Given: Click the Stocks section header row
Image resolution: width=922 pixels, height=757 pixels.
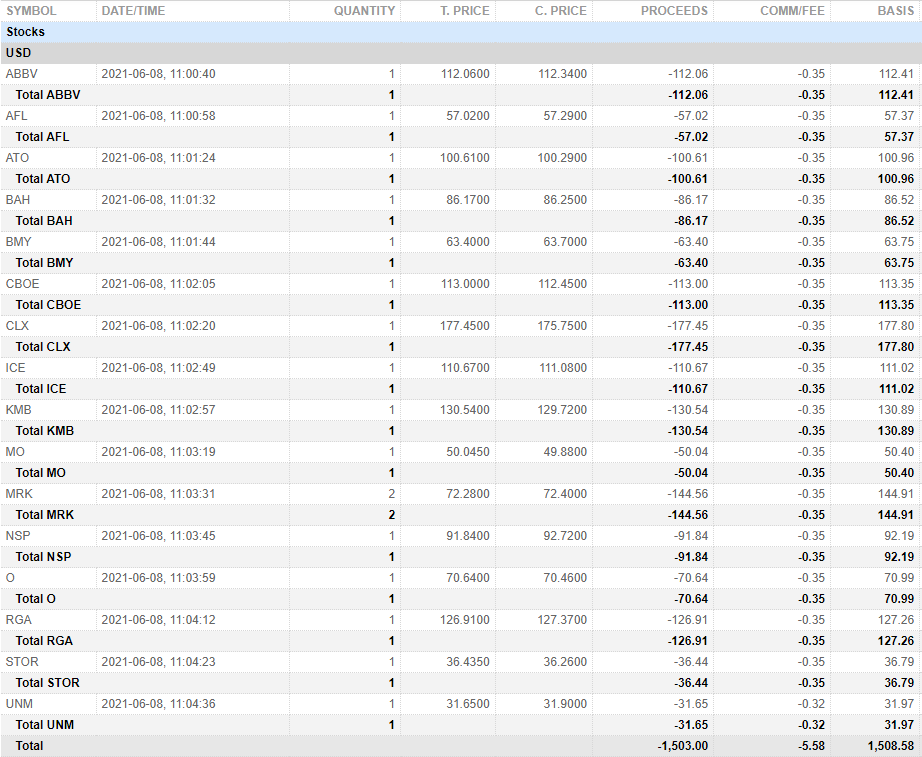Looking at the screenshot, I should (461, 32).
